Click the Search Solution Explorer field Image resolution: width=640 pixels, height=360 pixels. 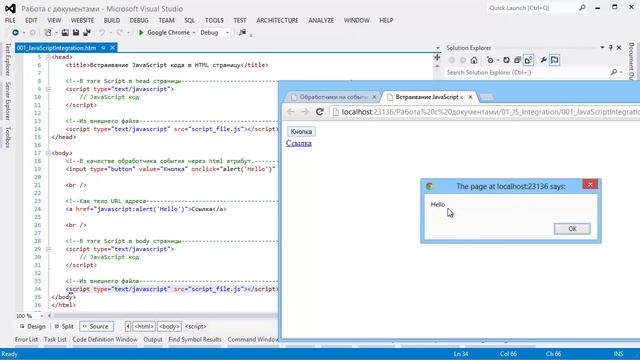[527, 72]
